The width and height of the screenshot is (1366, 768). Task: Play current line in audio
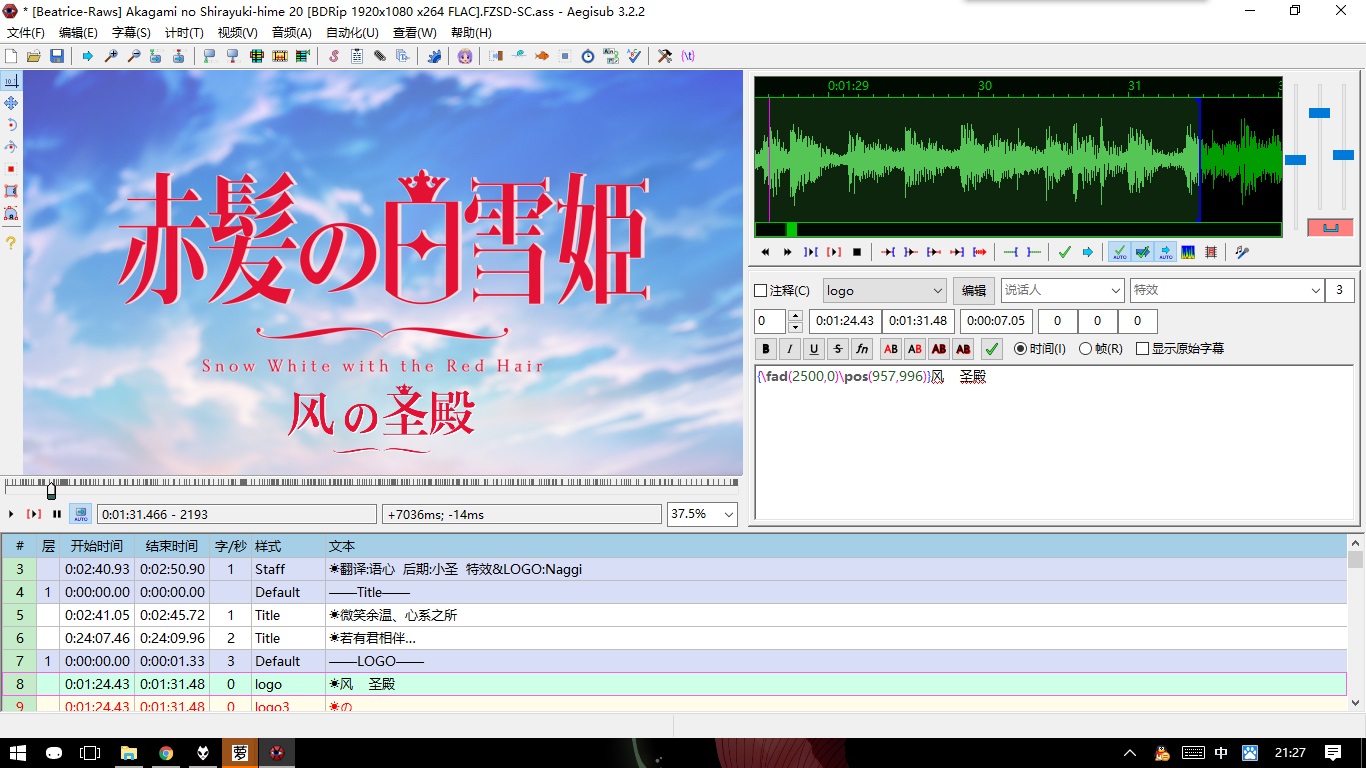[834, 252]
